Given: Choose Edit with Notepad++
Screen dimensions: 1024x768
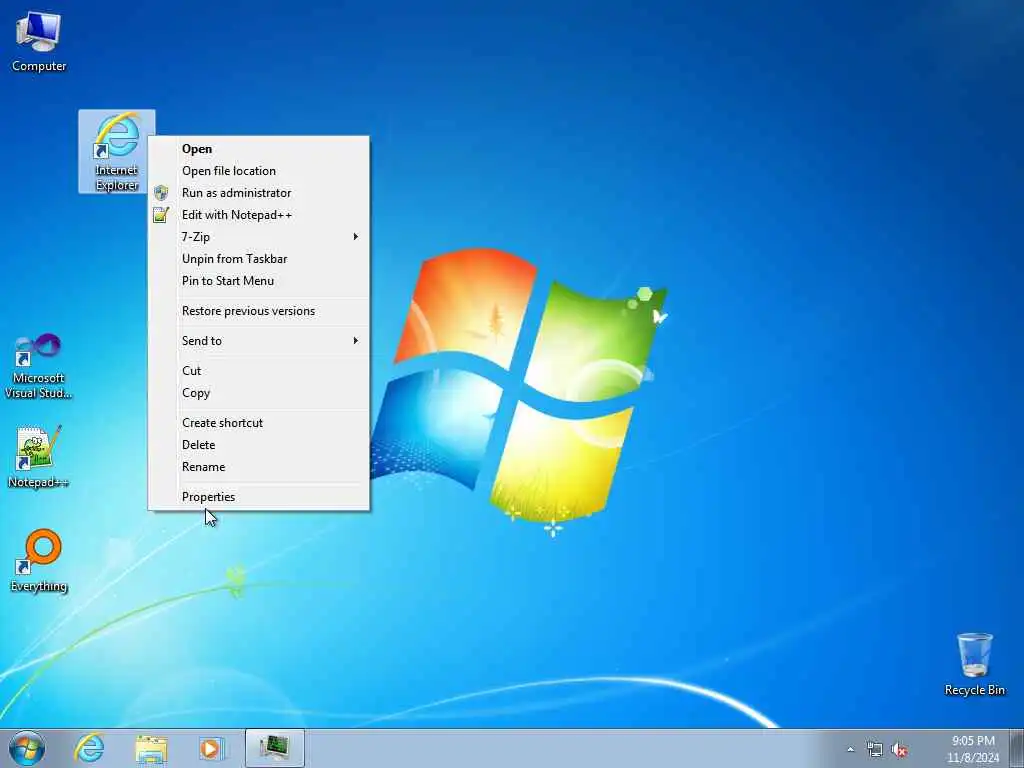Looking at the screenshot, I should (x=259, y=215).
